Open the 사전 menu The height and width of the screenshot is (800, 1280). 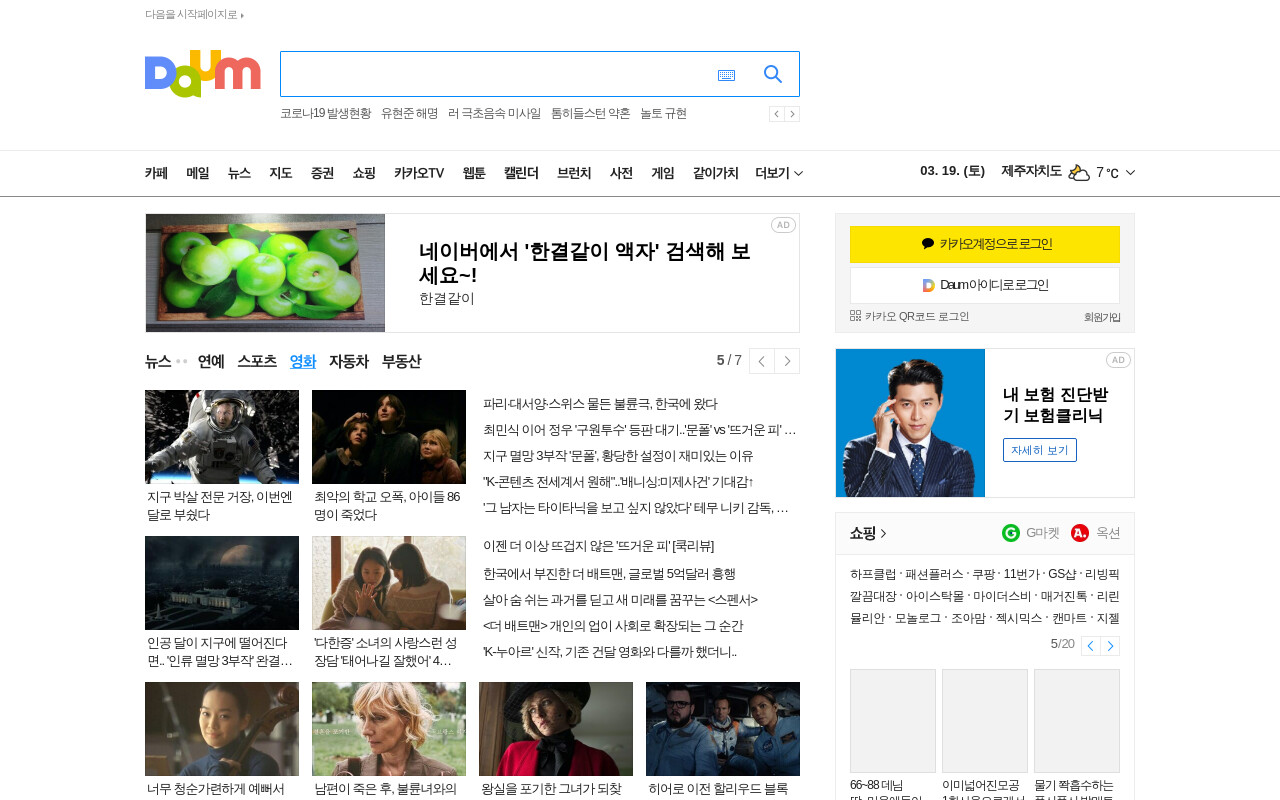(x=621, y=173)
